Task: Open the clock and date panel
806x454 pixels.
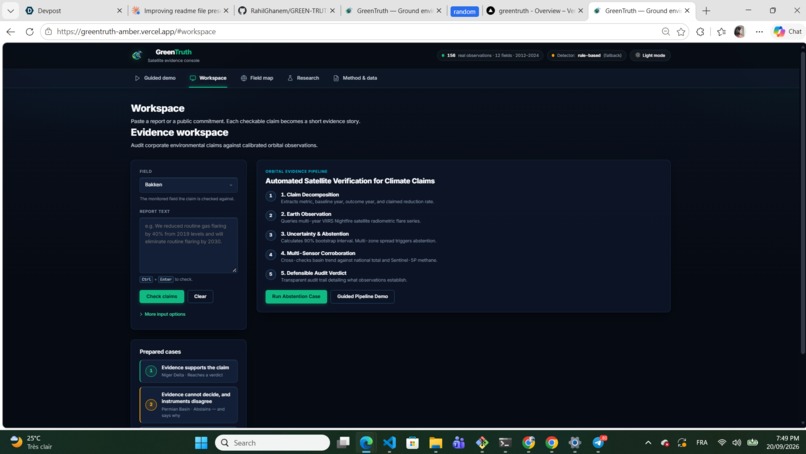Action: (x=782, y=443)
